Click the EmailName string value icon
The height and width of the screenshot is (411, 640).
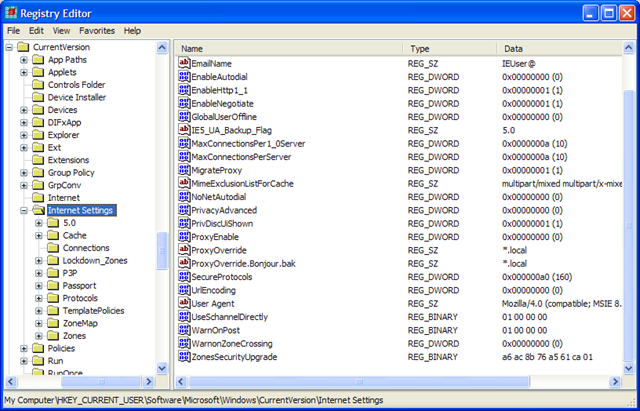coord(184,63)
